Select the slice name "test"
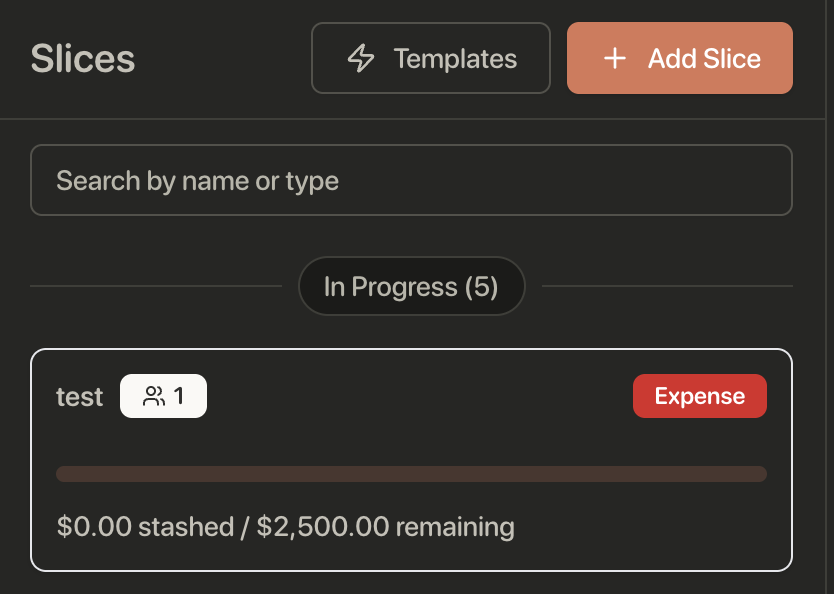834x594 pixels. (79, 397)
